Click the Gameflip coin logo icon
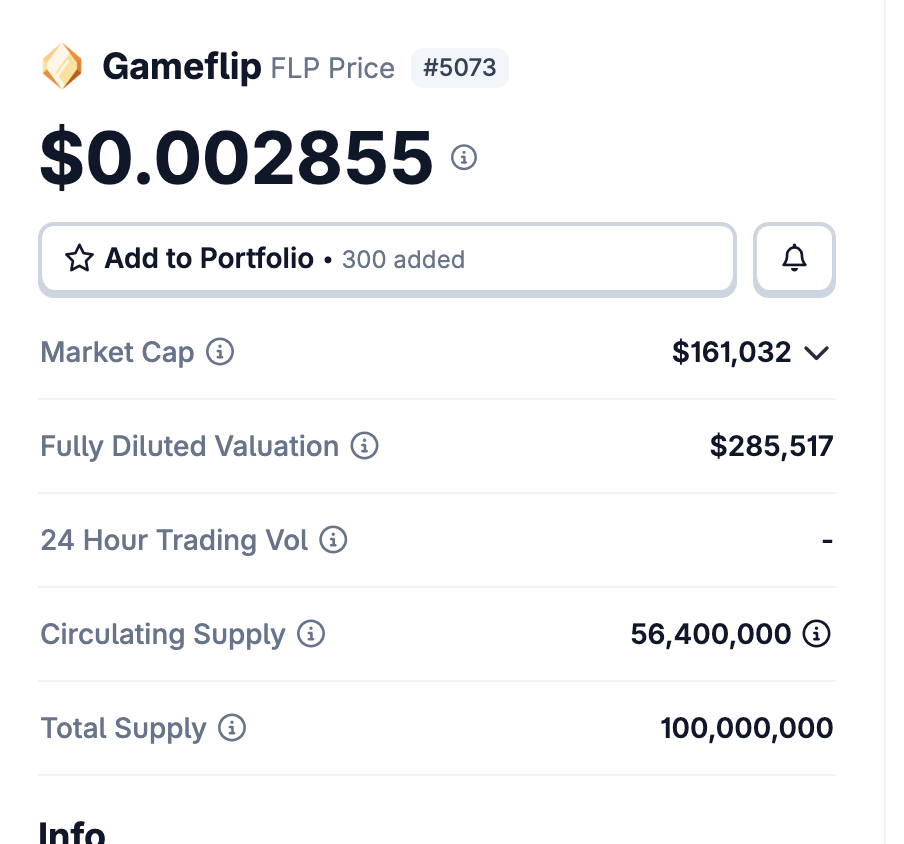This screenshot has height=844, width=904. [62, 67]
